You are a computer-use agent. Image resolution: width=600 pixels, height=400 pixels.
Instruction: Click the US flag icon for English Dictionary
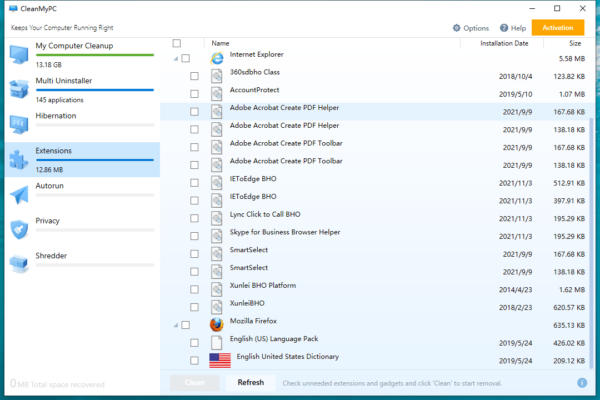[220, 360]
